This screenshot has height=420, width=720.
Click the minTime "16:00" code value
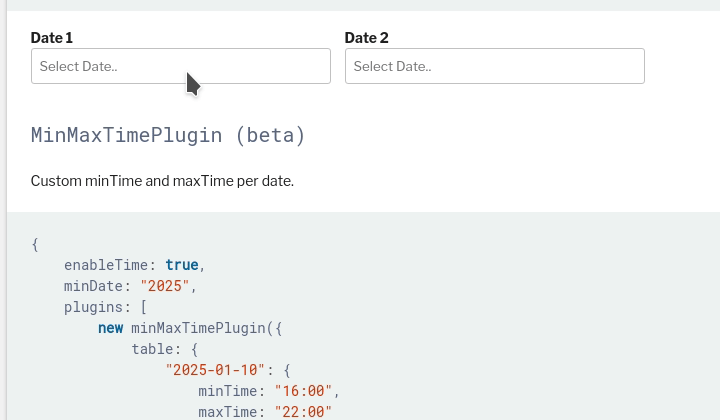pyautogui.click(x=303, y=391)
